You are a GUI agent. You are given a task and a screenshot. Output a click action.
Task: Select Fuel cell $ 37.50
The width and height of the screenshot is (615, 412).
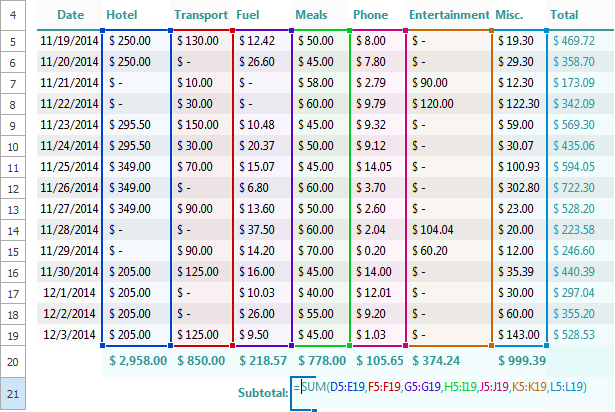(x=257, y=230)
